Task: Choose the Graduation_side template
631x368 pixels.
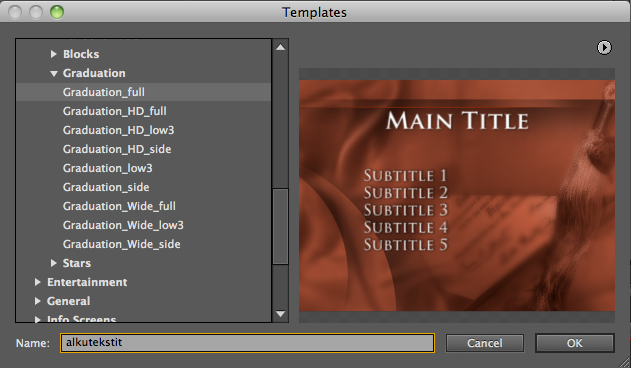Action: (x=144, y=187)
